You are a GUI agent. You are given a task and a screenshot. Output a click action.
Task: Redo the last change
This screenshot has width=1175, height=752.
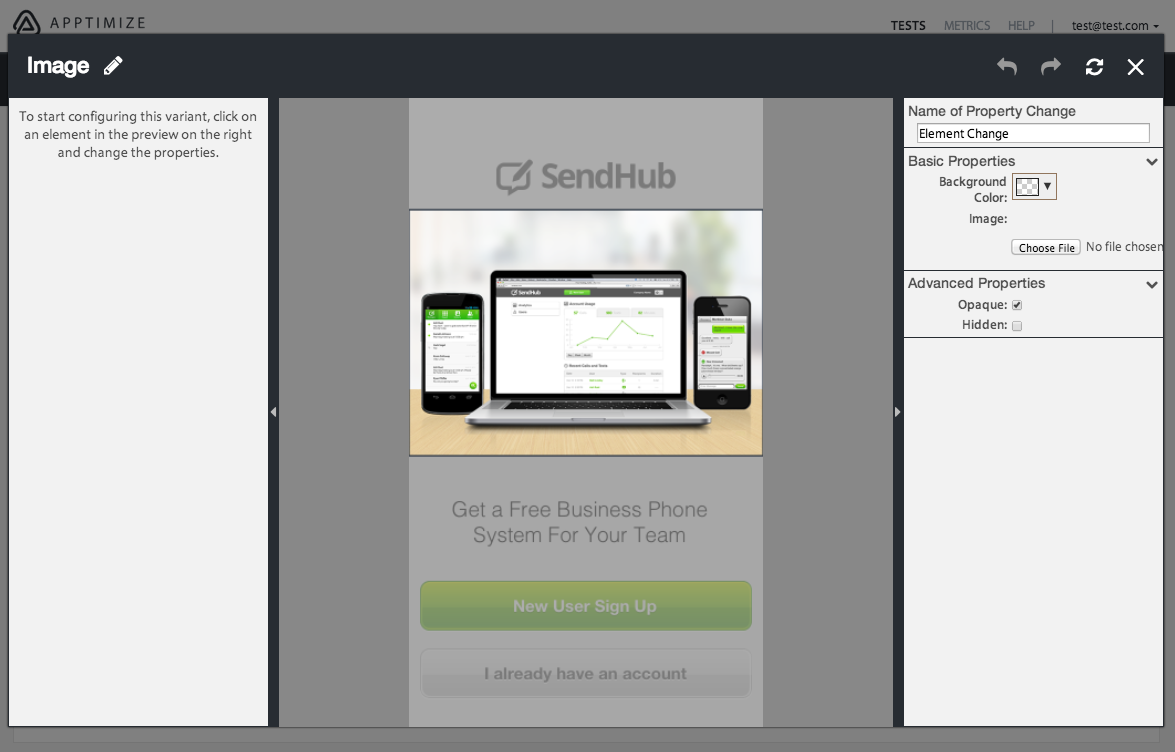[x=1051, y=67]
